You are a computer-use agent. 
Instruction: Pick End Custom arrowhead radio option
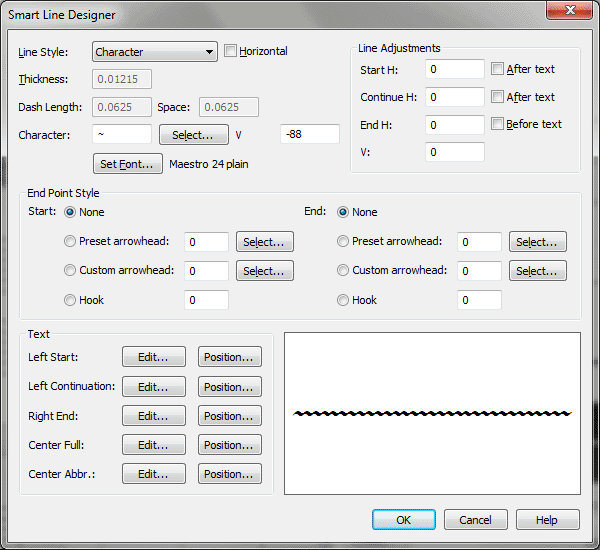(343, 270)
